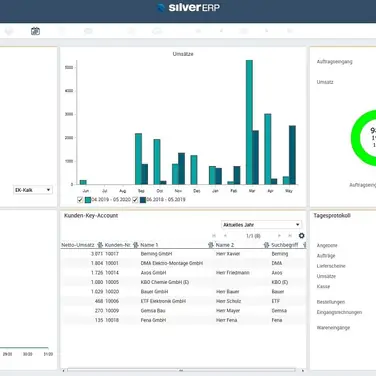Click the horizontal scrollbar under customer table
Viewport: 376px width, 376px height.
(181, 370)
